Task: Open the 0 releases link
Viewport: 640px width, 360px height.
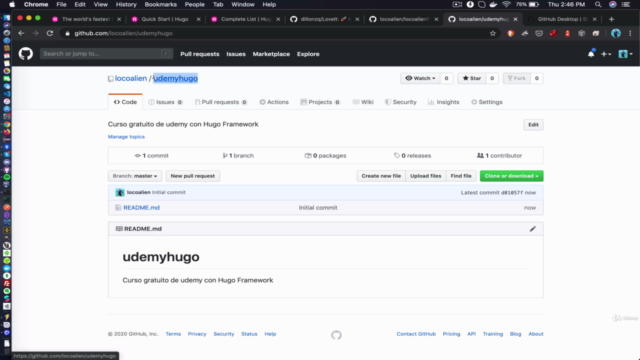Action: [412, 156]
